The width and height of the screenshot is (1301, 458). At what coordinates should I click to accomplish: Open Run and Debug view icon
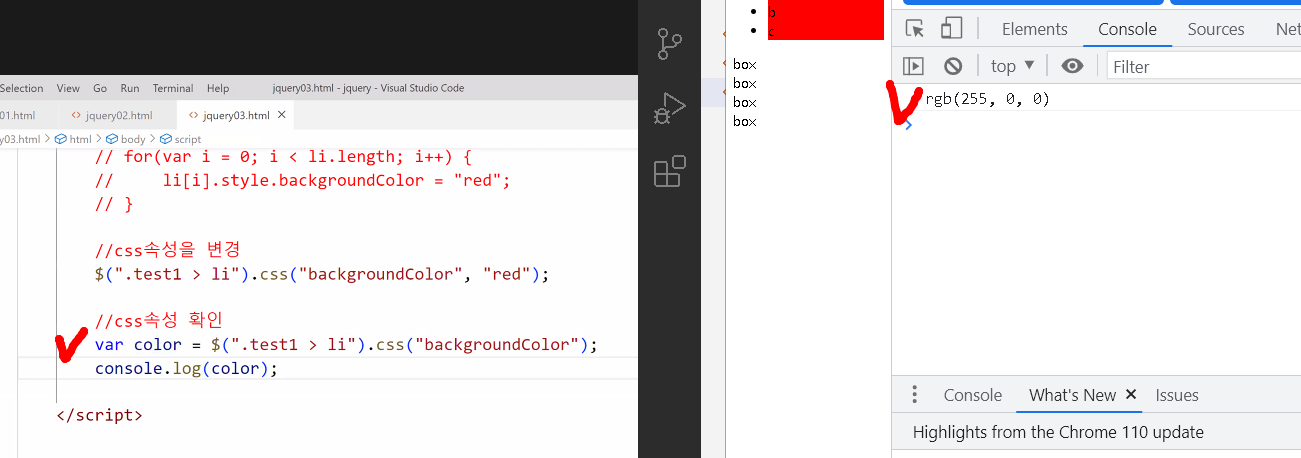tap(669, 107)
